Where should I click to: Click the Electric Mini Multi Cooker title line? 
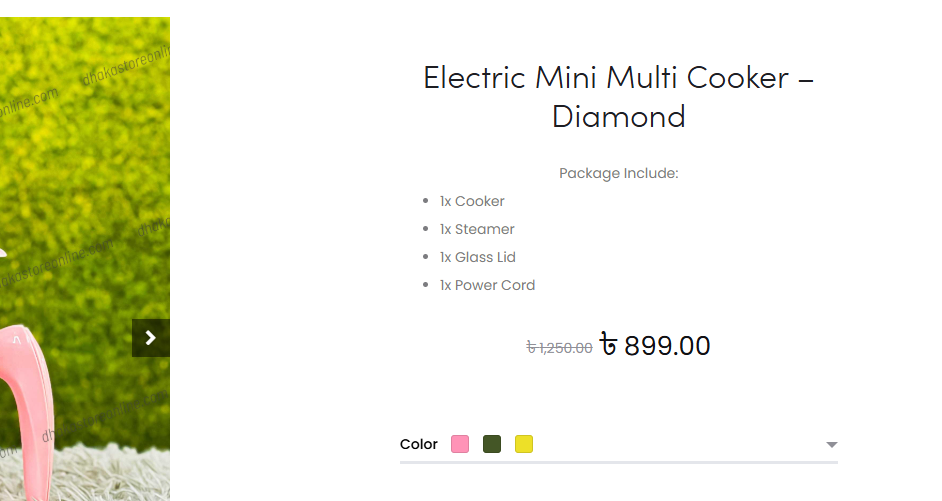[619, 78]
